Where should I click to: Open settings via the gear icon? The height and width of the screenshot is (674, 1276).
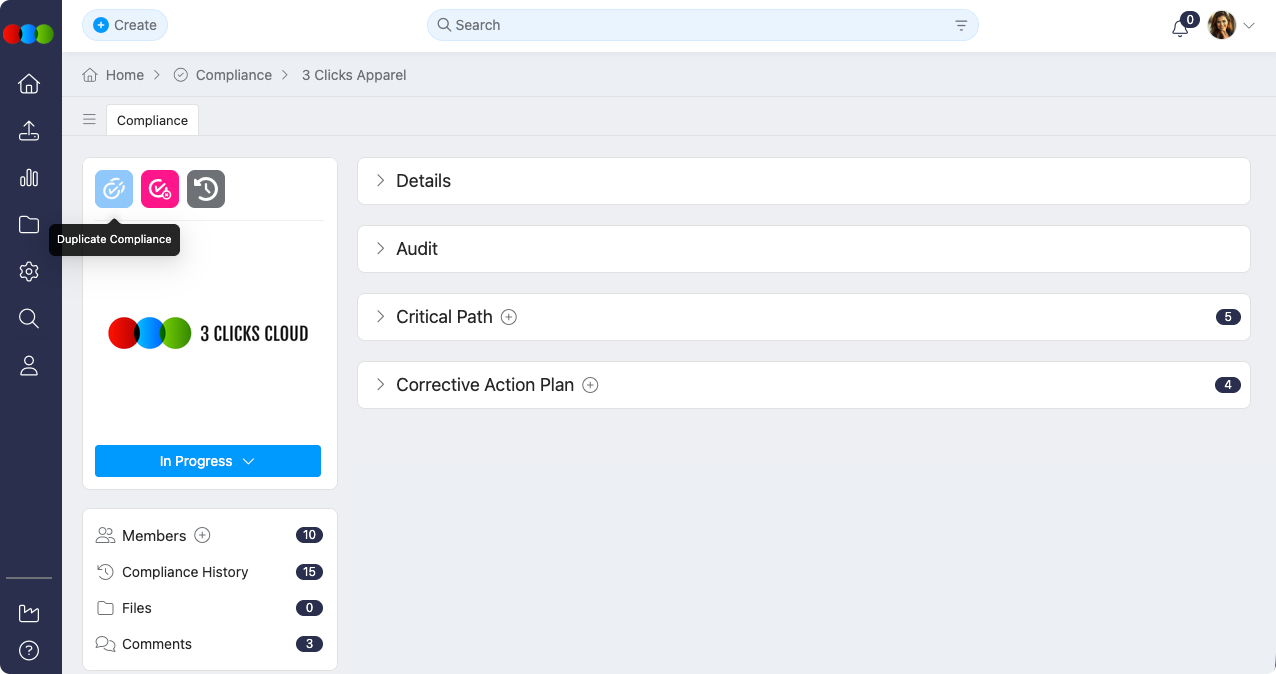pos(29,271)
